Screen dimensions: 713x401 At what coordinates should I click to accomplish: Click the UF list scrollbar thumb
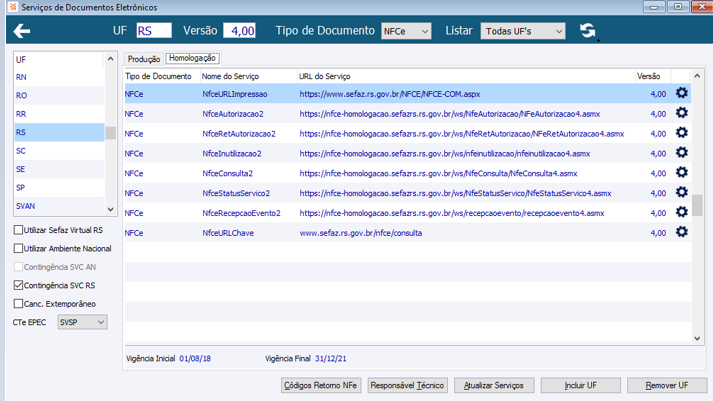click(110, 133)
